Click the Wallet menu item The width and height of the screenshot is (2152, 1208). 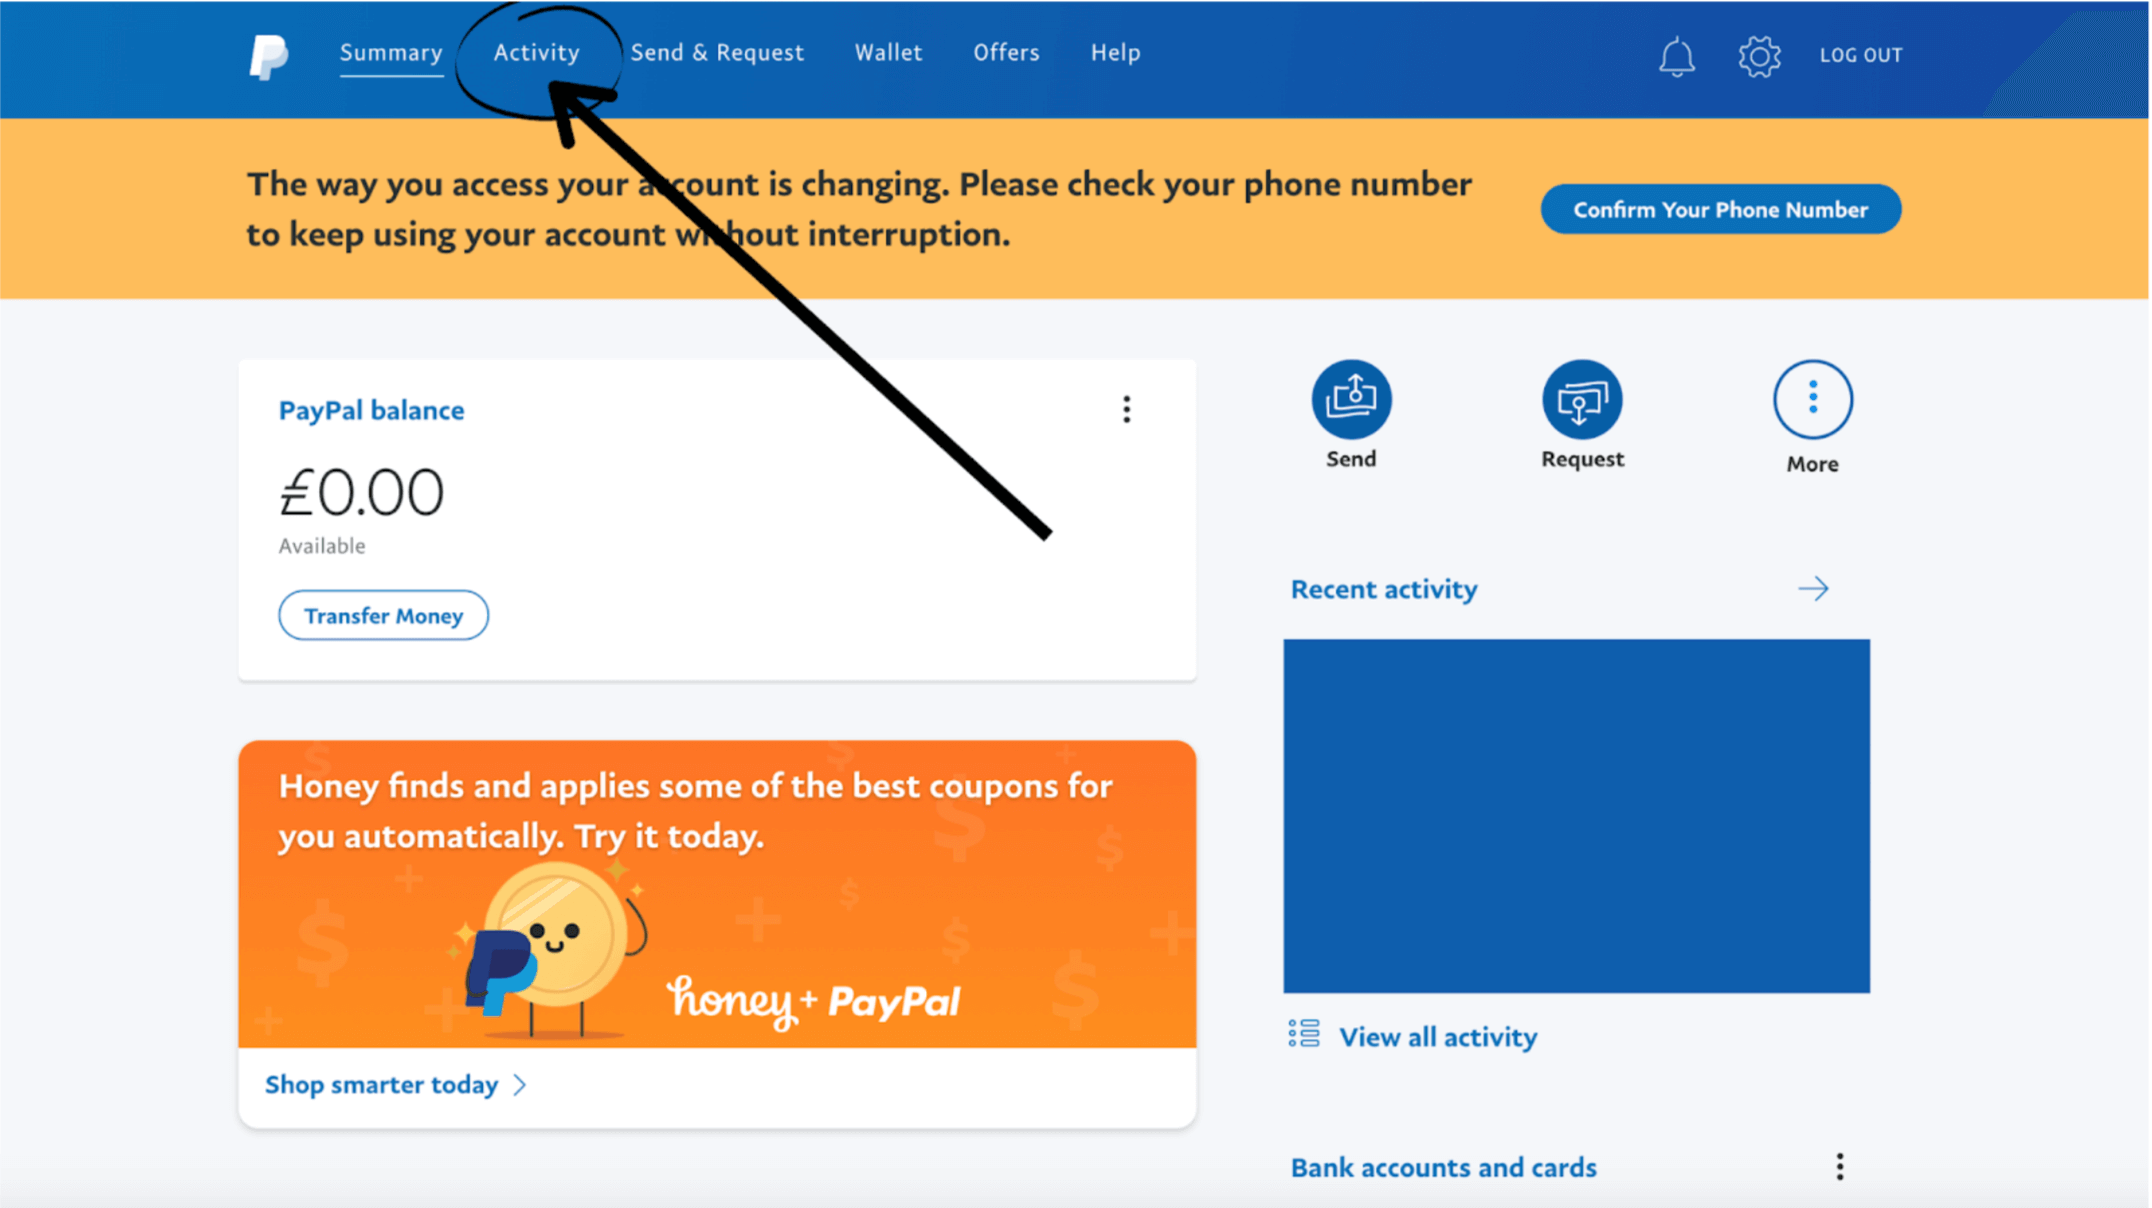click(x=890, y=52)
